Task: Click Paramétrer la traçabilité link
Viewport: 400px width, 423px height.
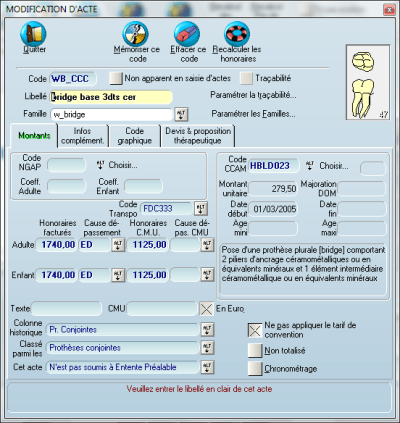Action: point(253,95)
